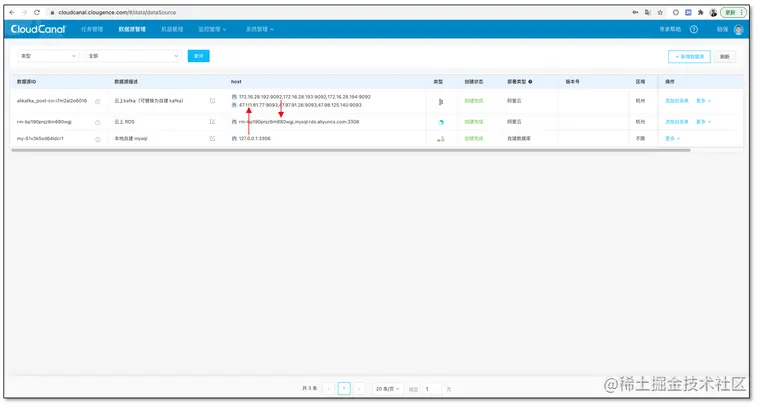Select page 1 in pagination
The height and width of the screenshot is (407, 760).
pyautogui.click(x=344, y=389)
